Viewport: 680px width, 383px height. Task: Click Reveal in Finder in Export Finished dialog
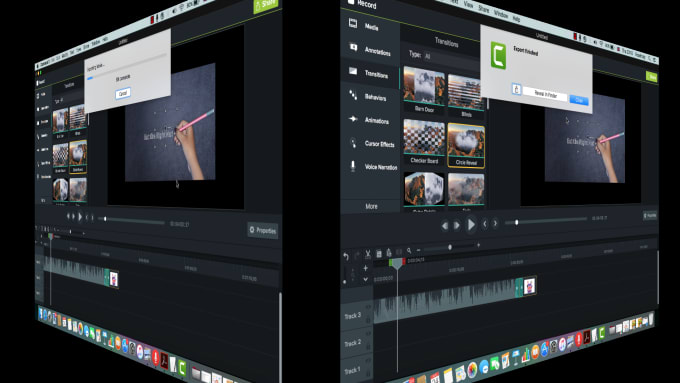(x=545, y=95)
